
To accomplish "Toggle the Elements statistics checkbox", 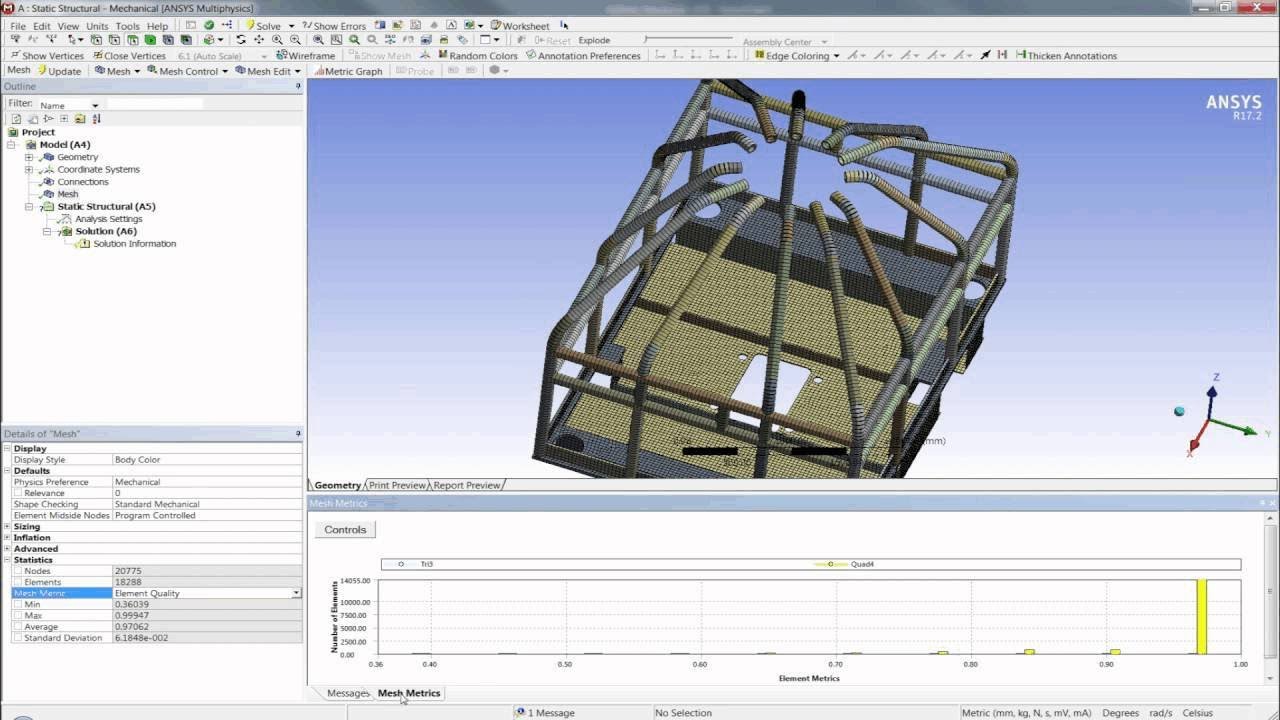I will pyautogui.click(x=17, y=582).
